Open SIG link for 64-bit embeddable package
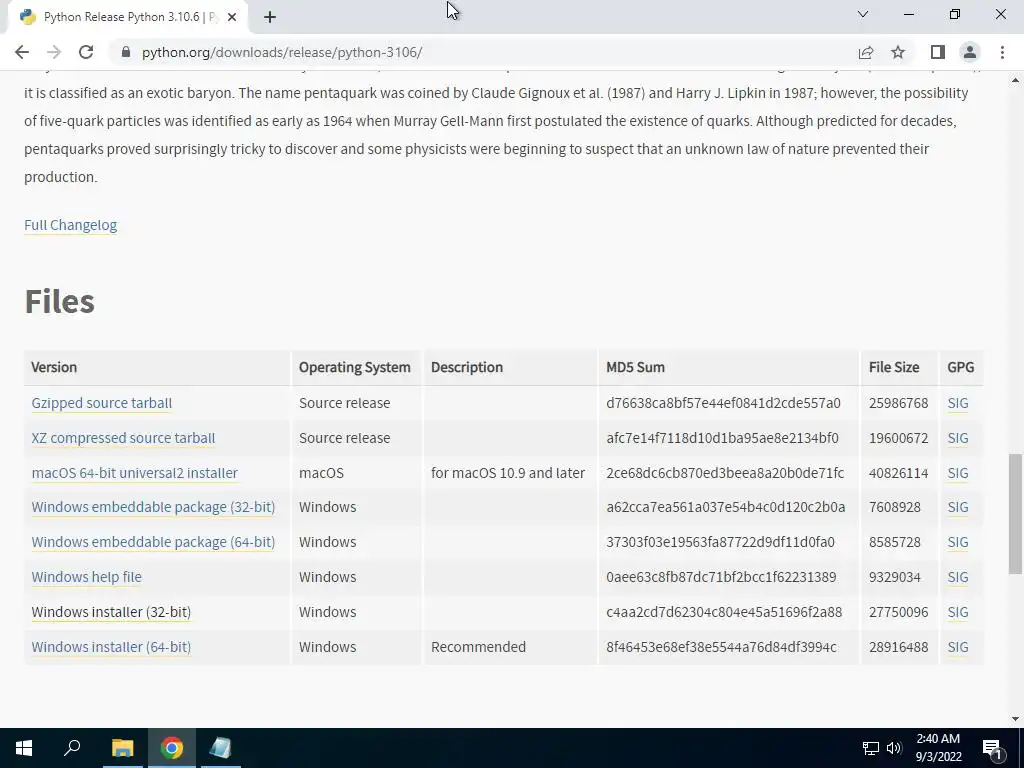1024x768 pixels. pos(957,542)
